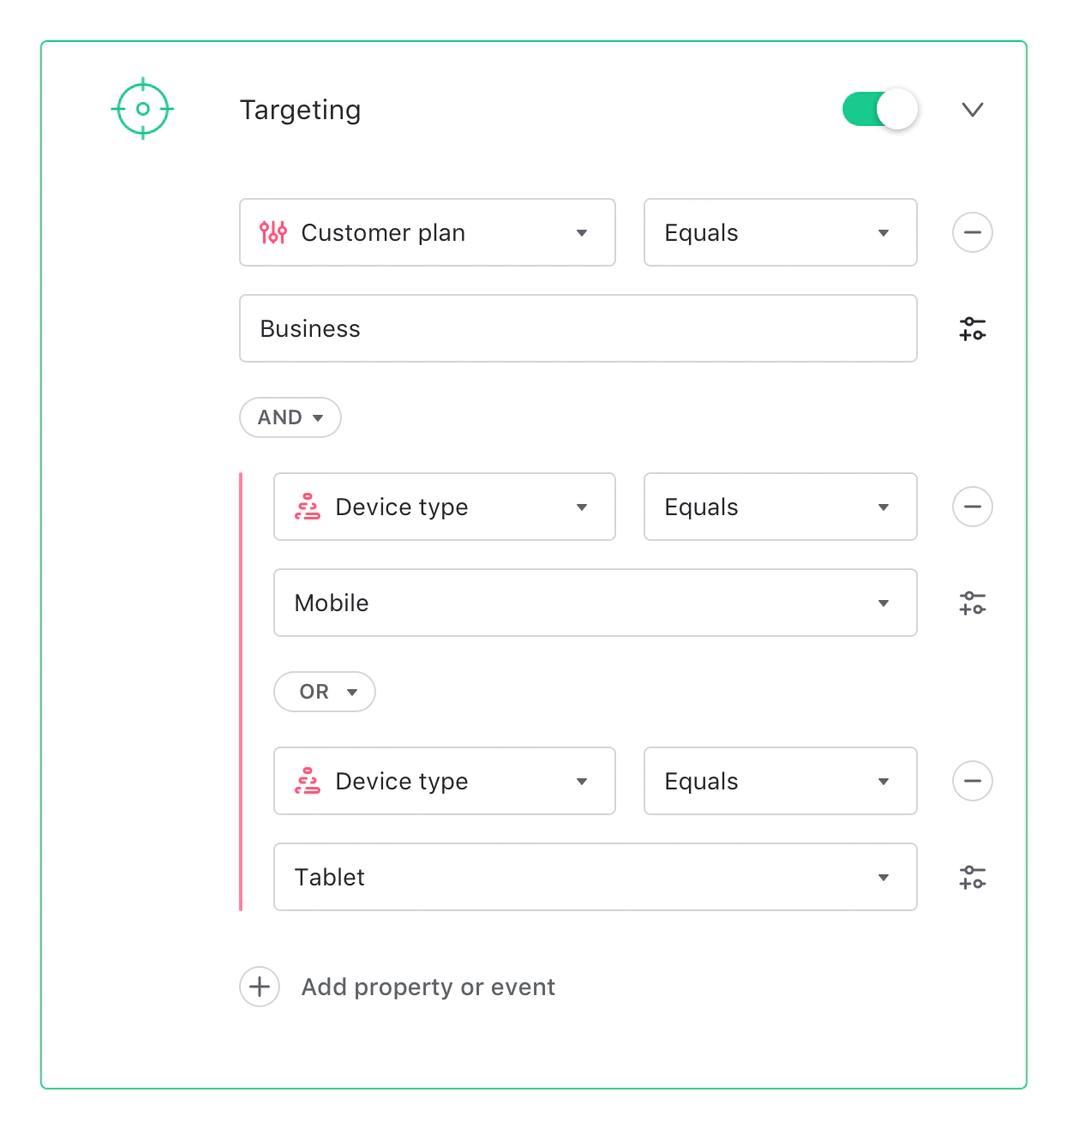Screen dimensions: 1069x1130
Task: Remove the Customer plan condition
Action: [x=972, y=233]
